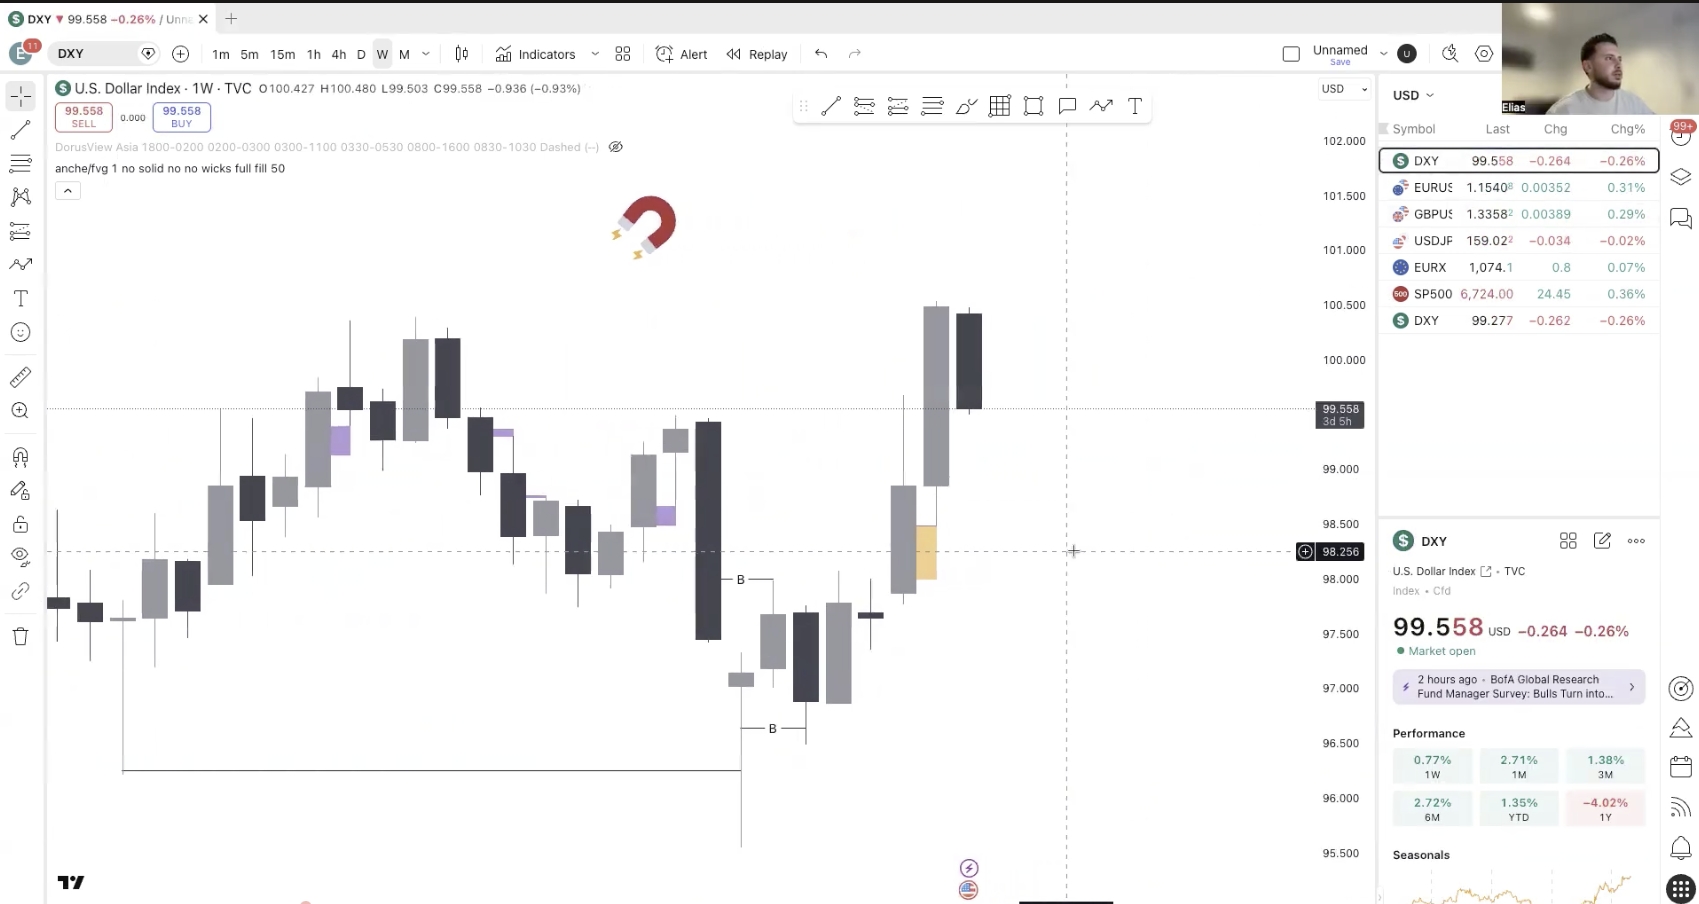Select the Trend Line tool in left sidebar
The height and width of the screenshot is (904, 1699).
coord(20,130)
